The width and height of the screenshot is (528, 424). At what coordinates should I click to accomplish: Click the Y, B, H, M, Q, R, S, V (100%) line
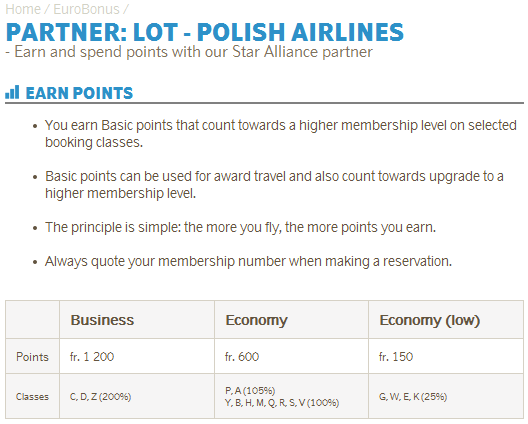pos(282,403)
